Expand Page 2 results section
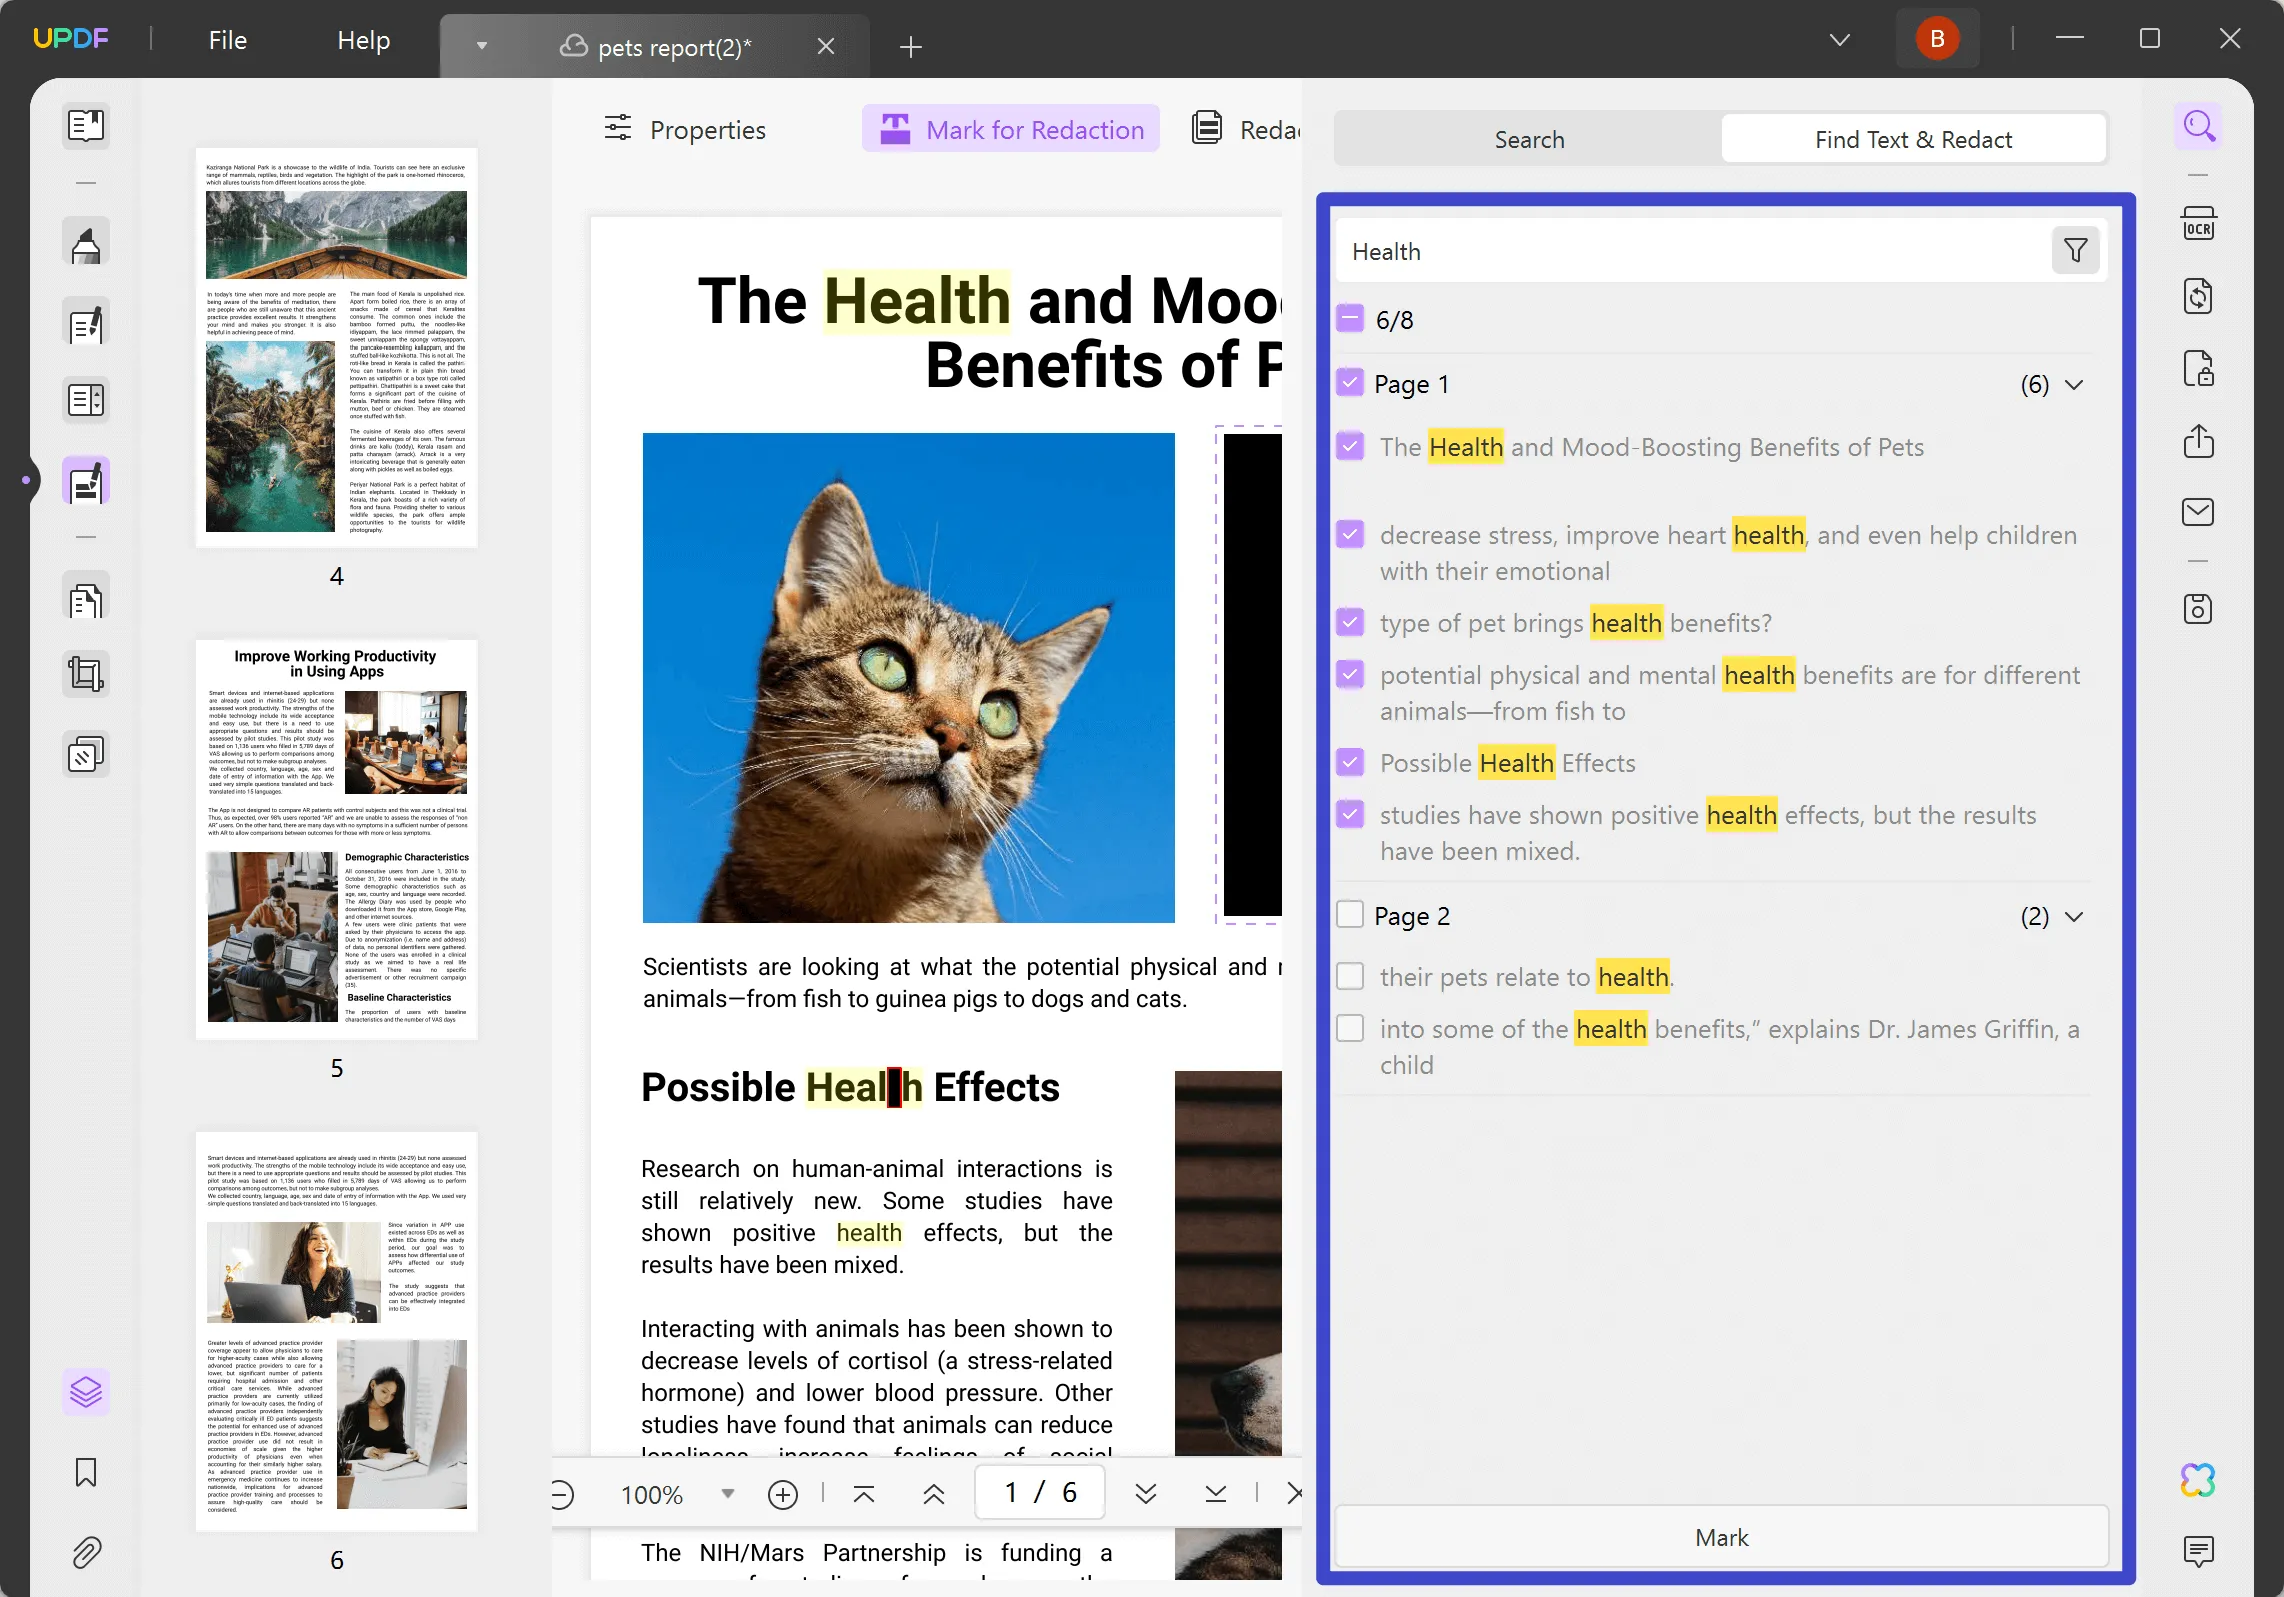 [x=2076, y=917]
